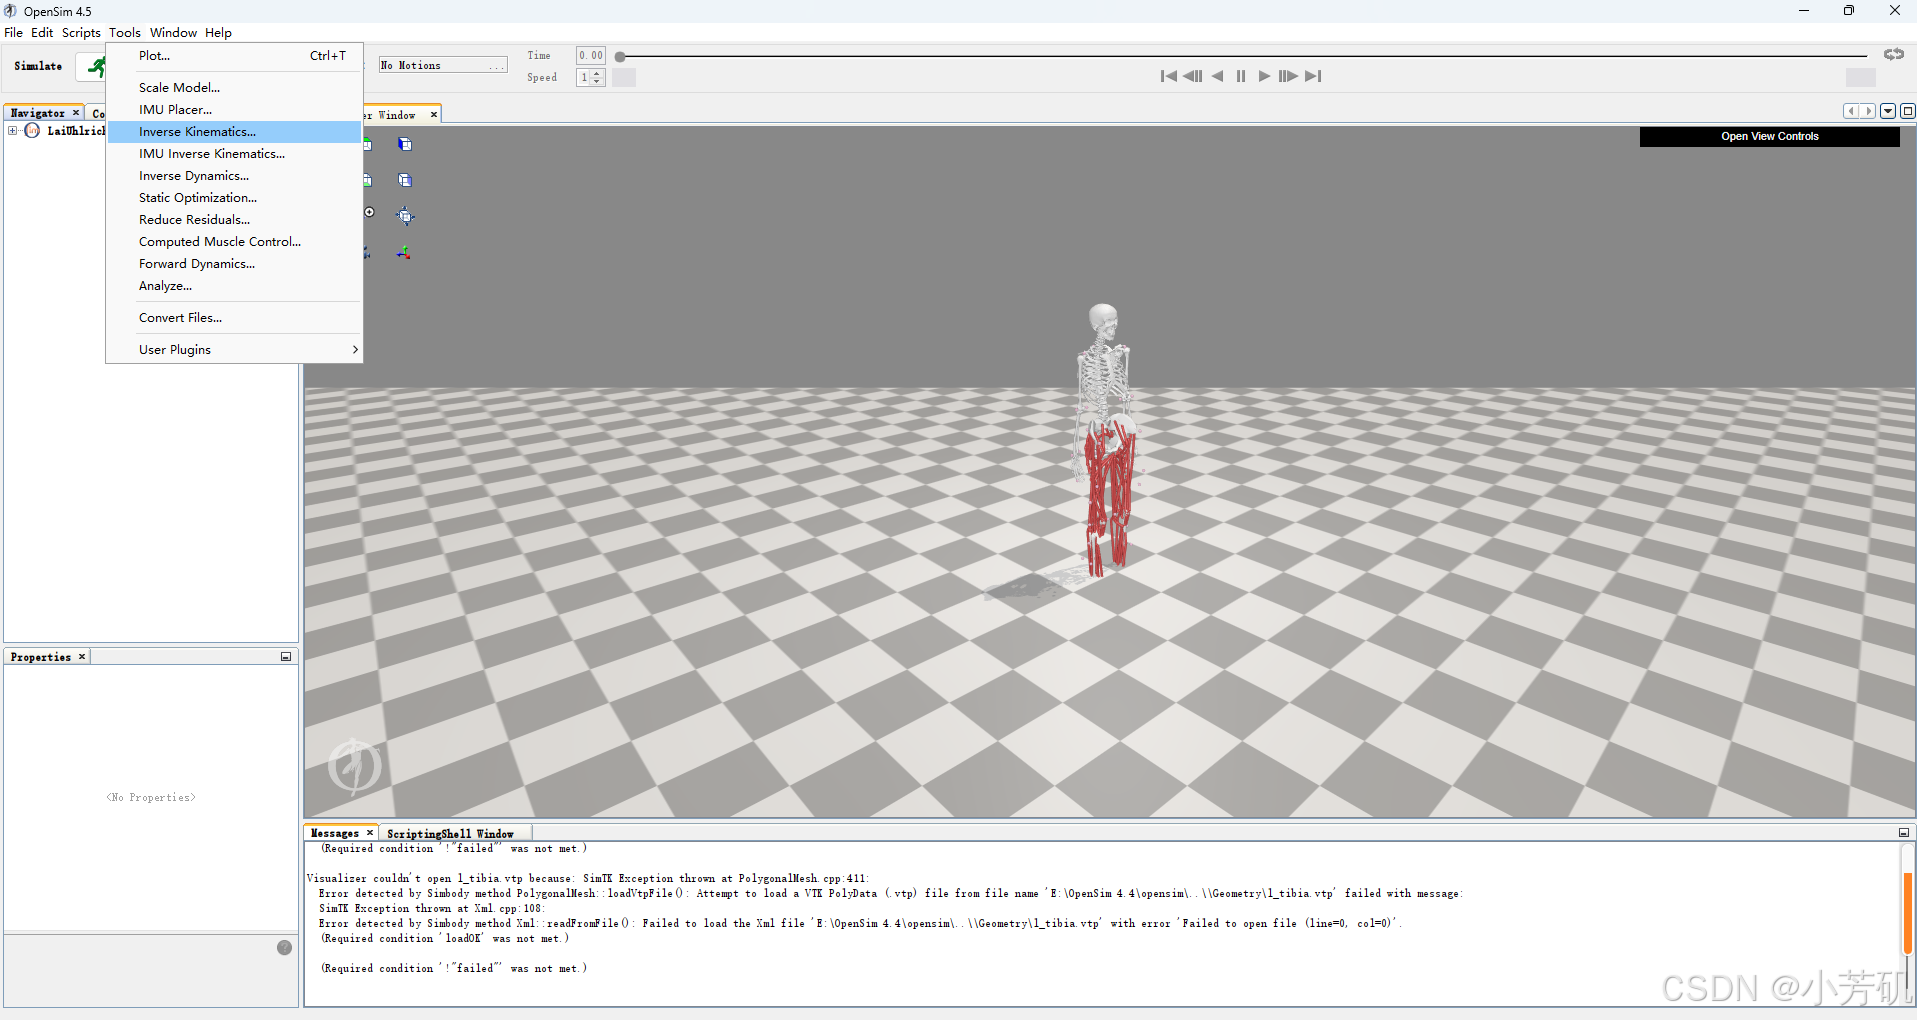Screen dimensions: 1917x1020
Task: Click the Open View Controls button
Action: (x=1769, y=136)
